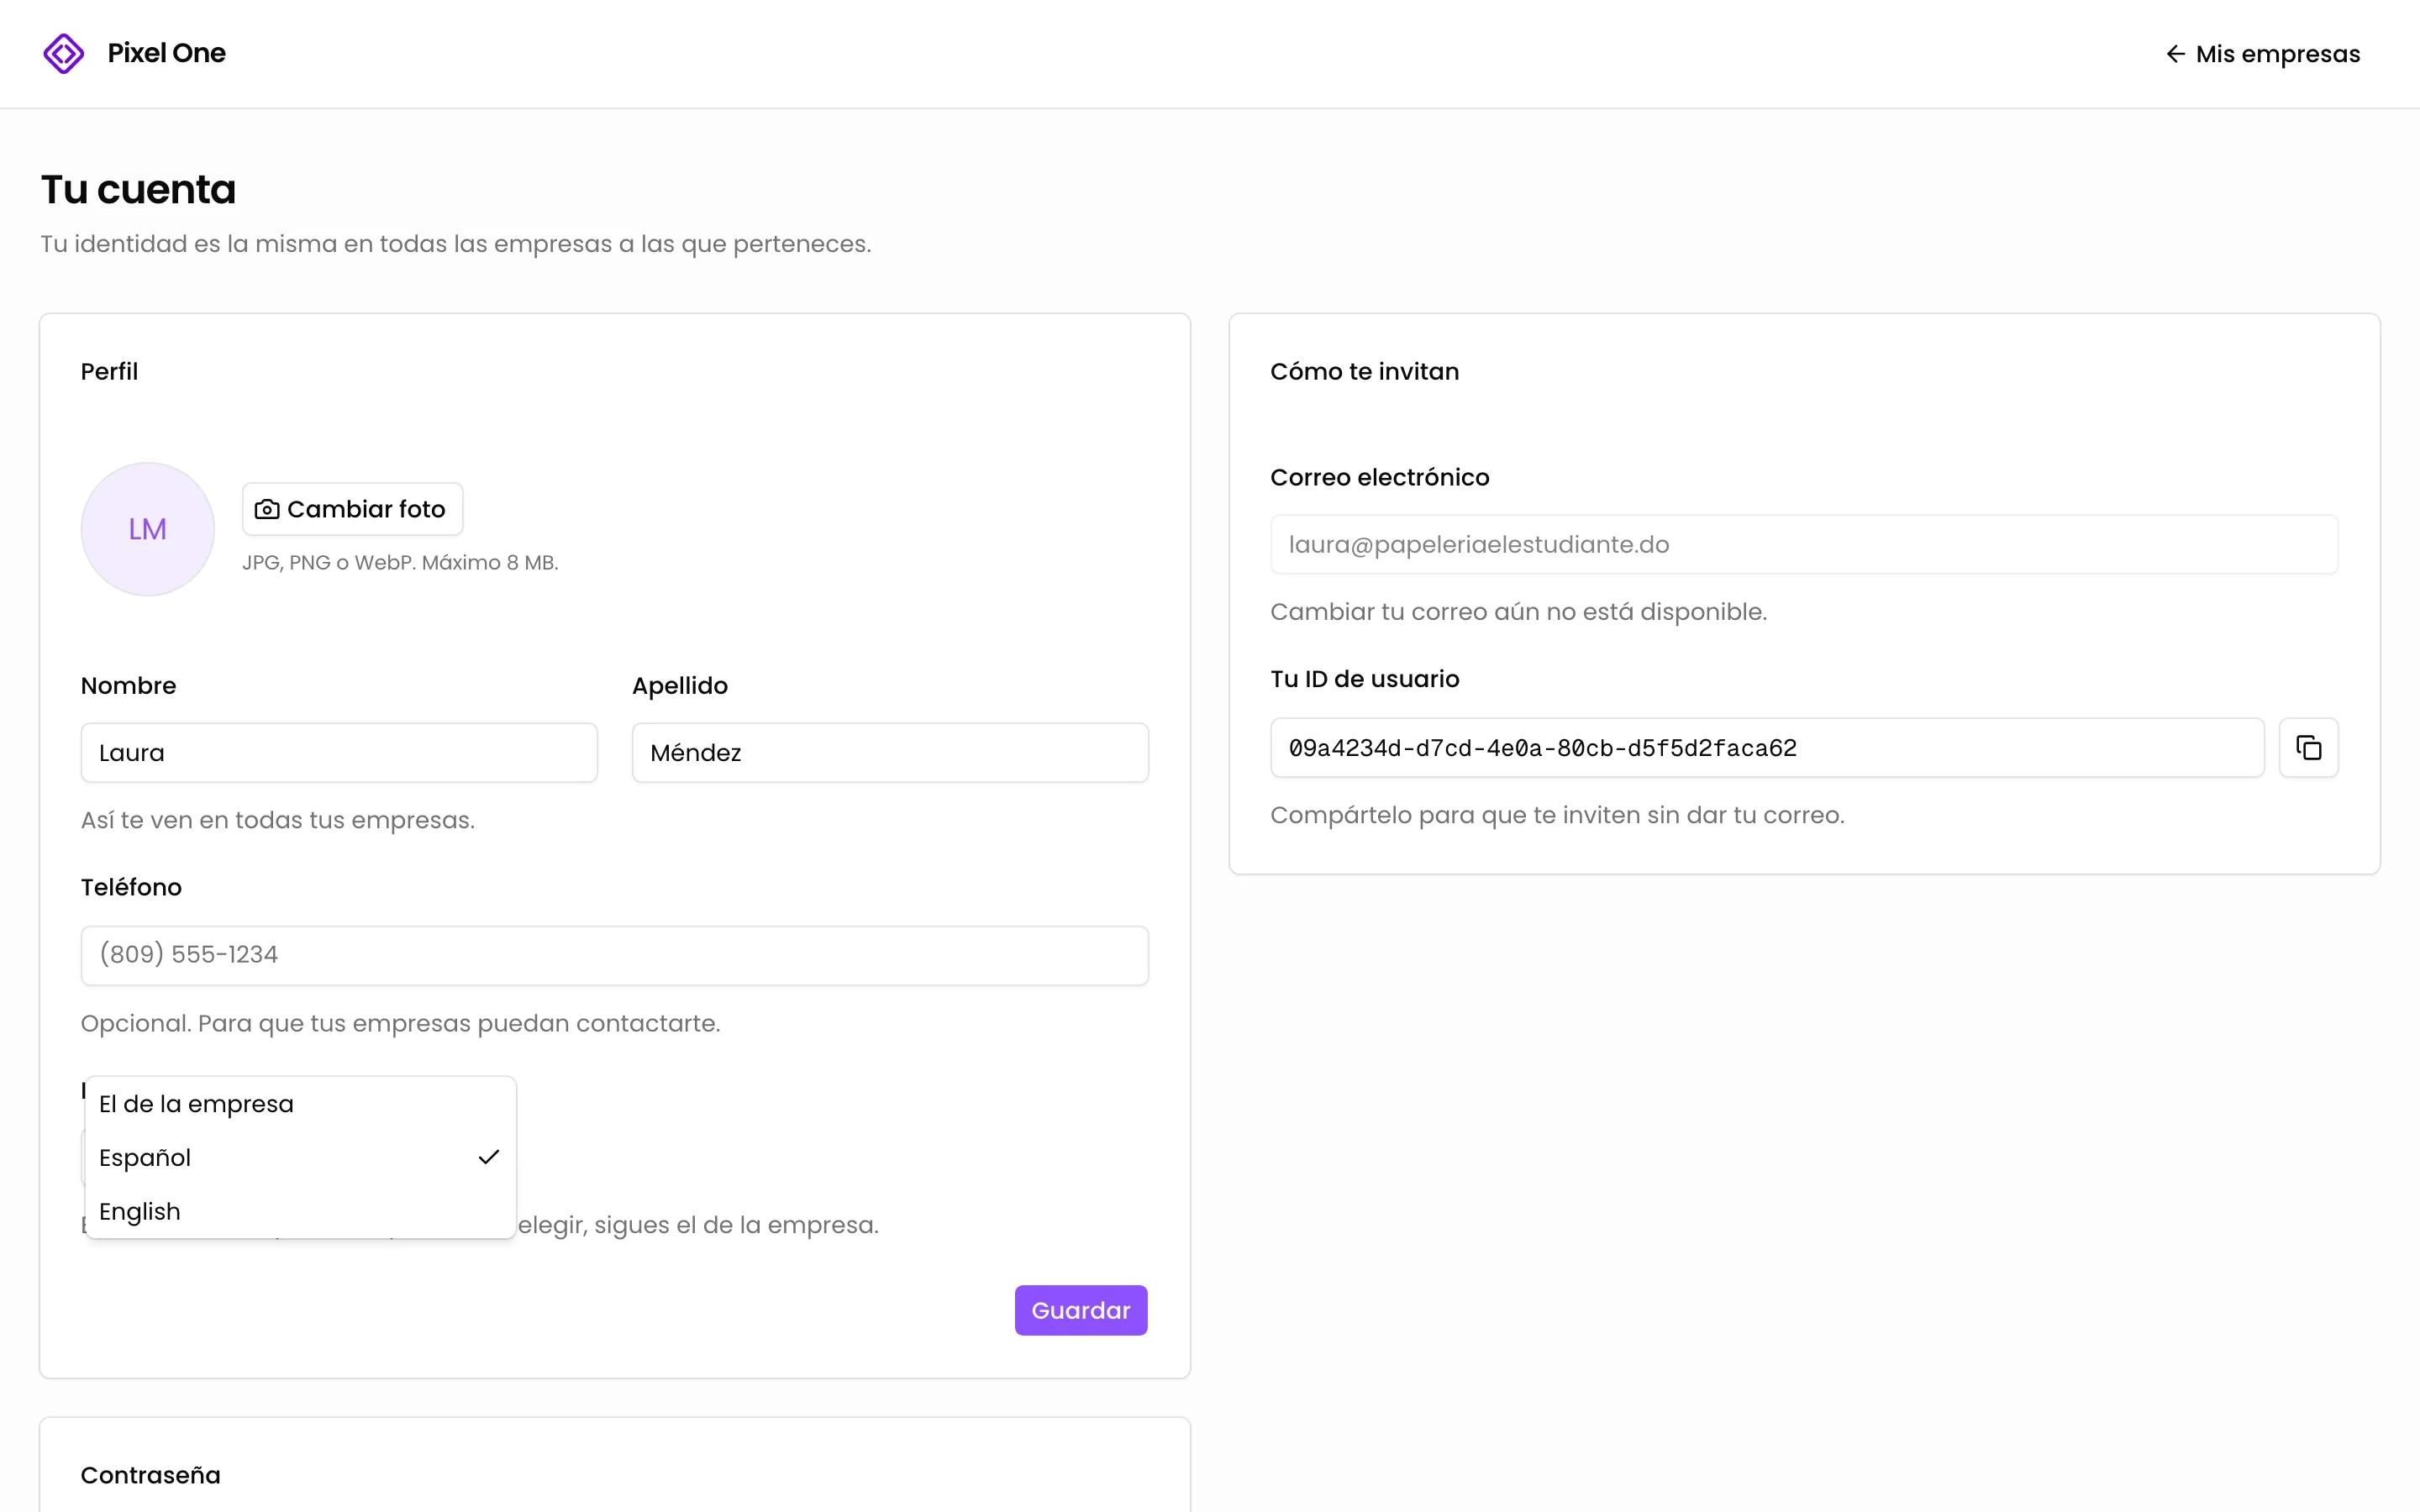Save profile with the Guardar button
The image size is (2420, 1512).
click(x=1081, y=1310)
